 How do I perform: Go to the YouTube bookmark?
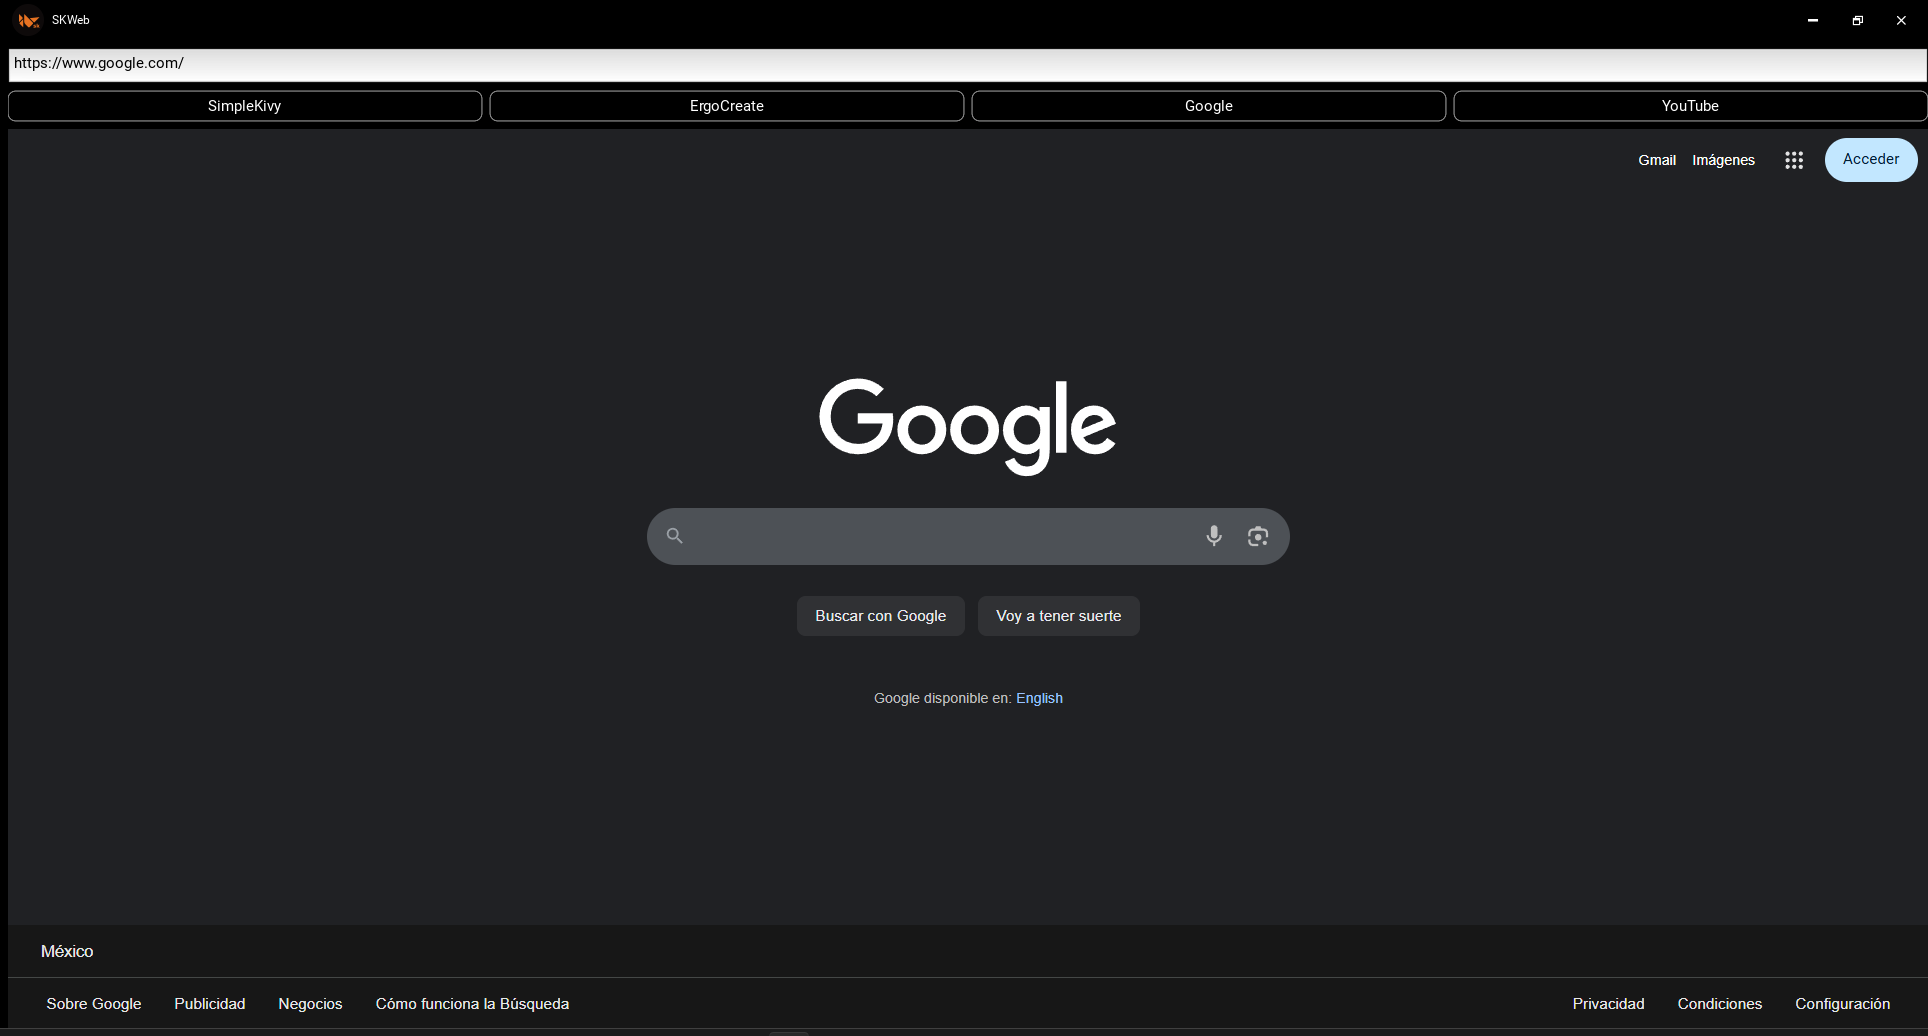coord(1689,106)
